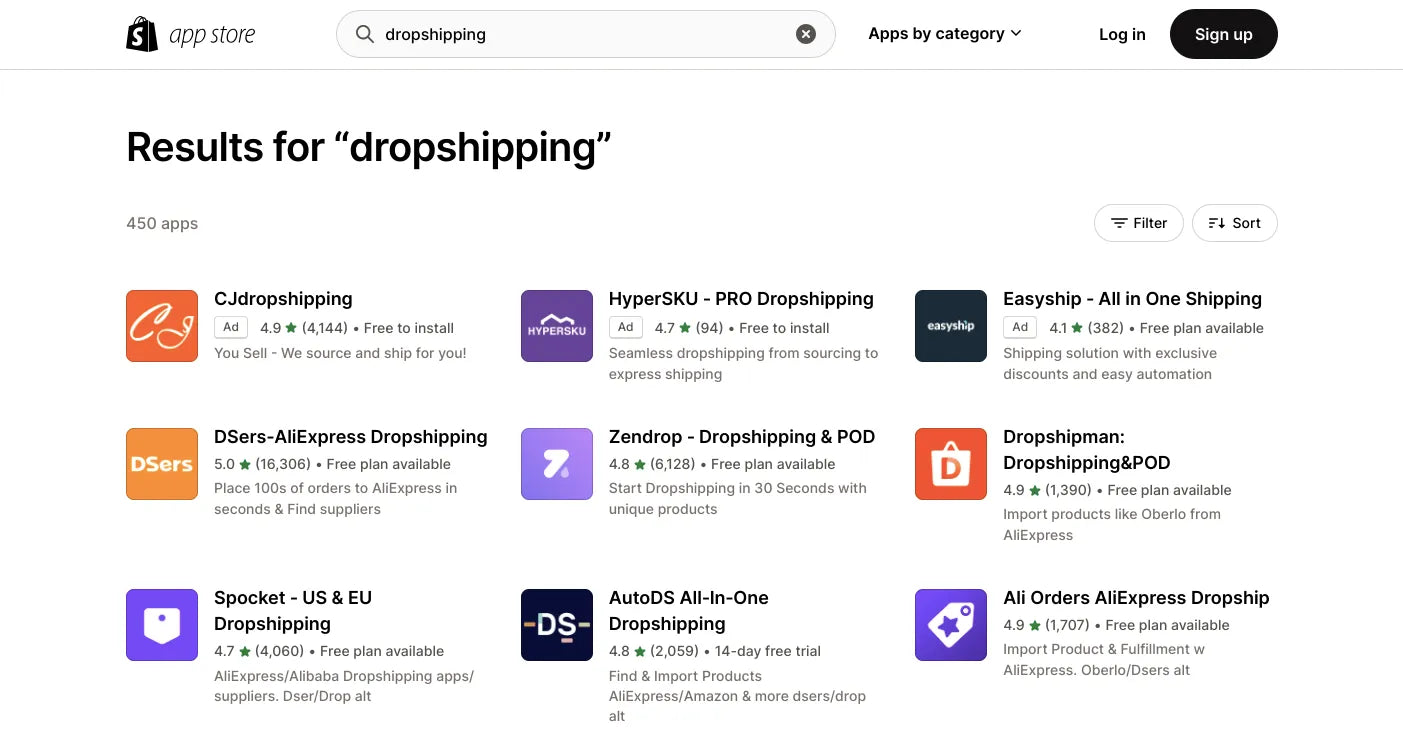This screenshot has height=739, width=1403.
Task: Click the DSers orange app icon
Action: click(161, 463)
